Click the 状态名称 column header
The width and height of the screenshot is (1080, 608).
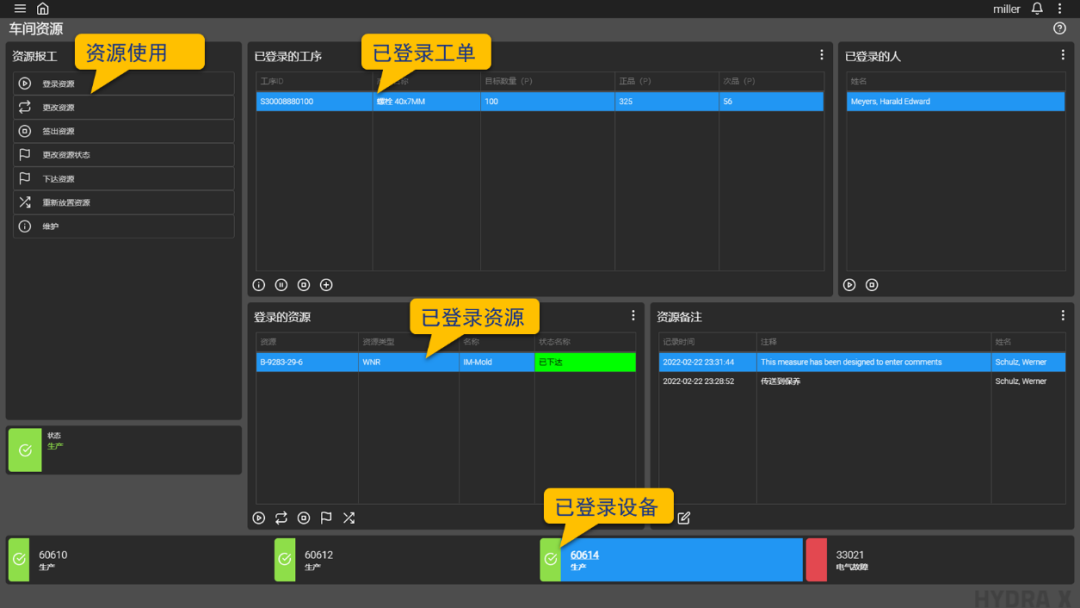coord(585,342)
